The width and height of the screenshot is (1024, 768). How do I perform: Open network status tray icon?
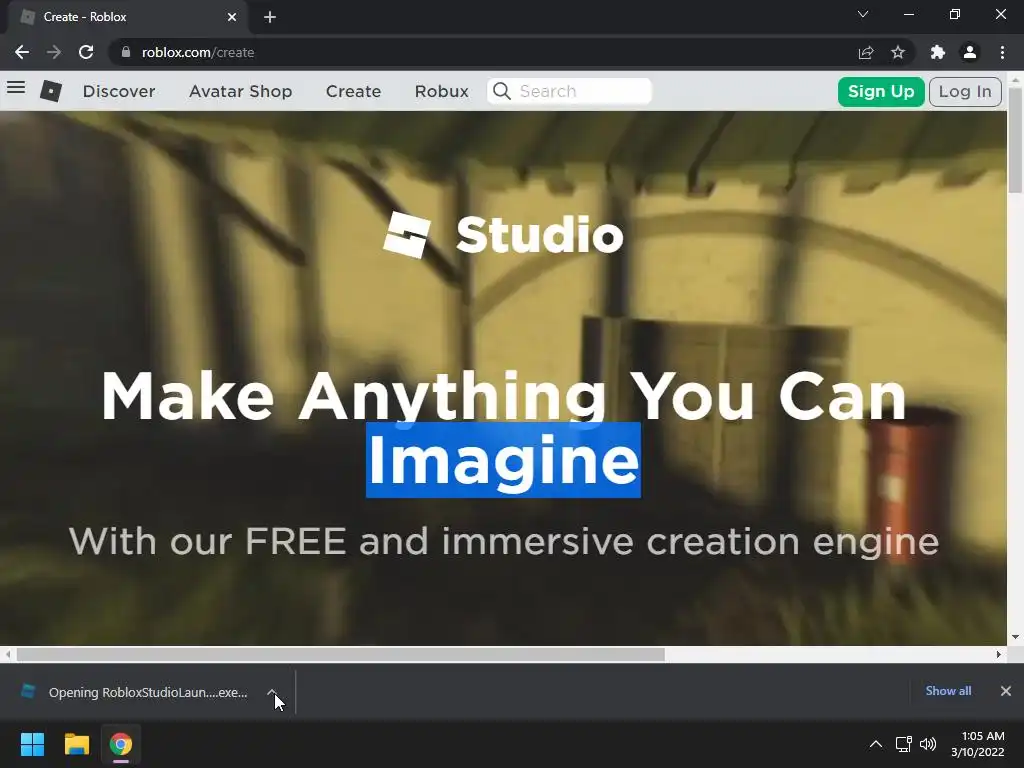(x=904, y=744)
